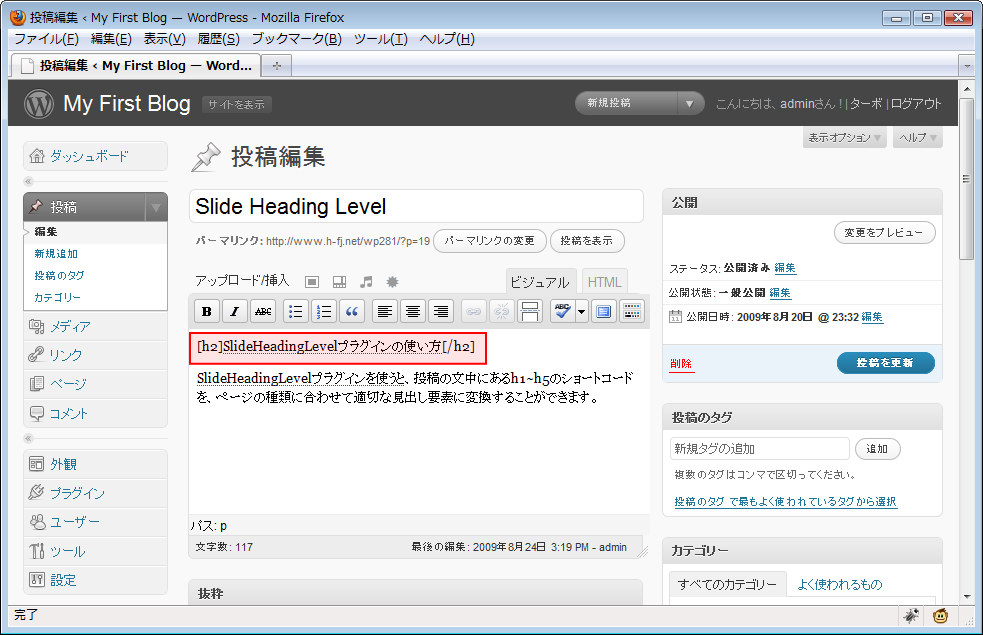
Task: Click the red 削除 delete link
Action: coord(681,364)
